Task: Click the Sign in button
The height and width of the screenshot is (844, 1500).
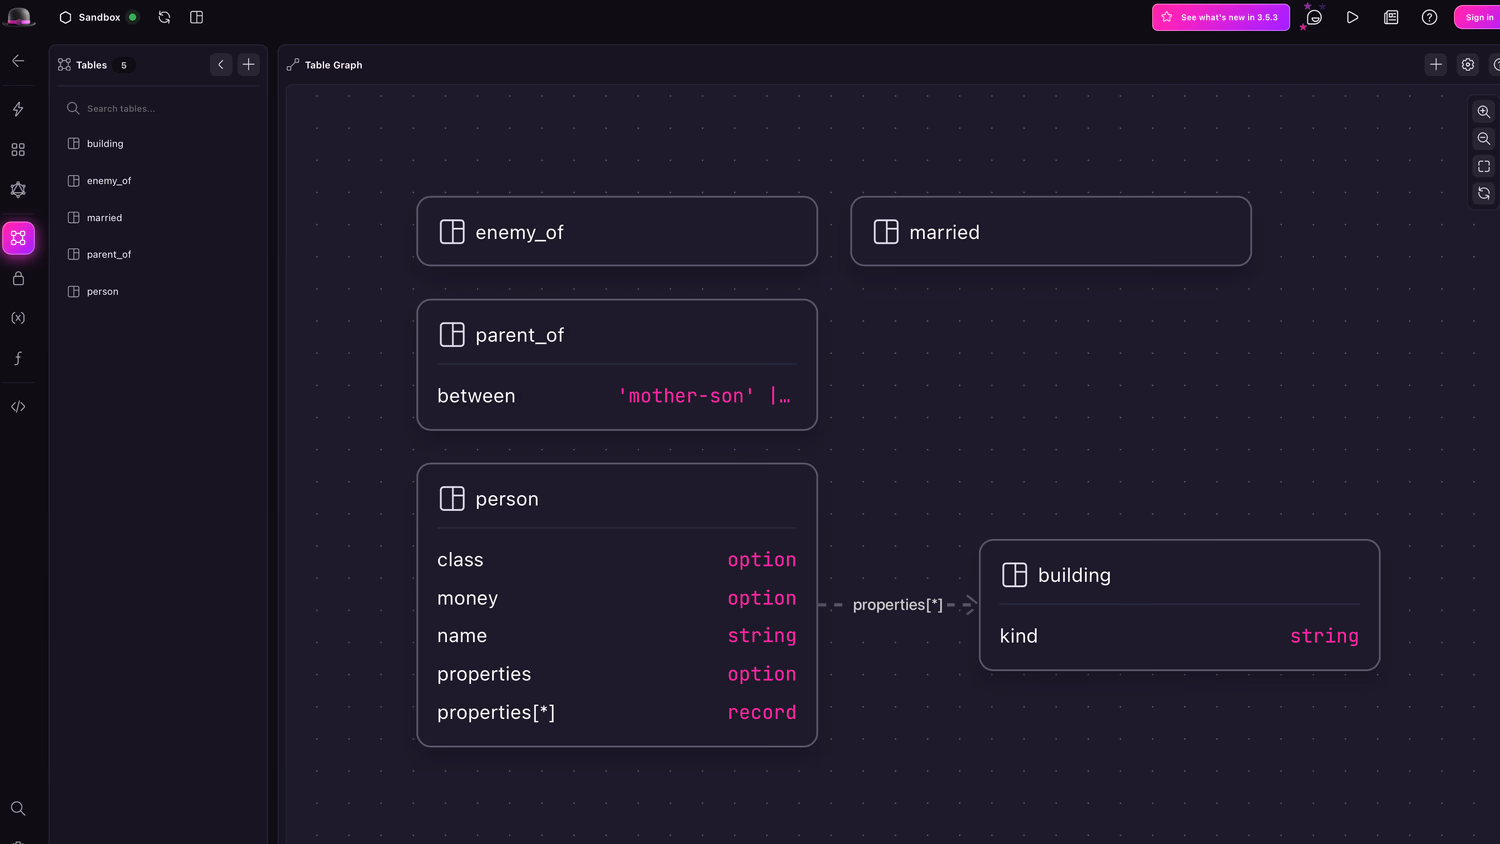Action: (1478, 17)
